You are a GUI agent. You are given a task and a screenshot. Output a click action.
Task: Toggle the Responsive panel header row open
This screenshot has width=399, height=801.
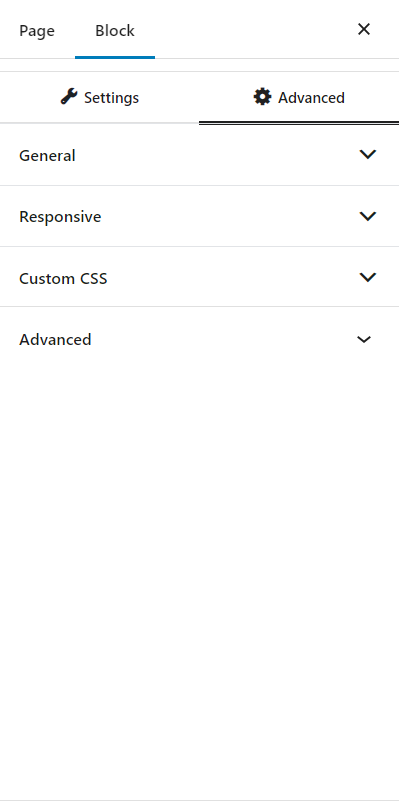tap(199, 216)
